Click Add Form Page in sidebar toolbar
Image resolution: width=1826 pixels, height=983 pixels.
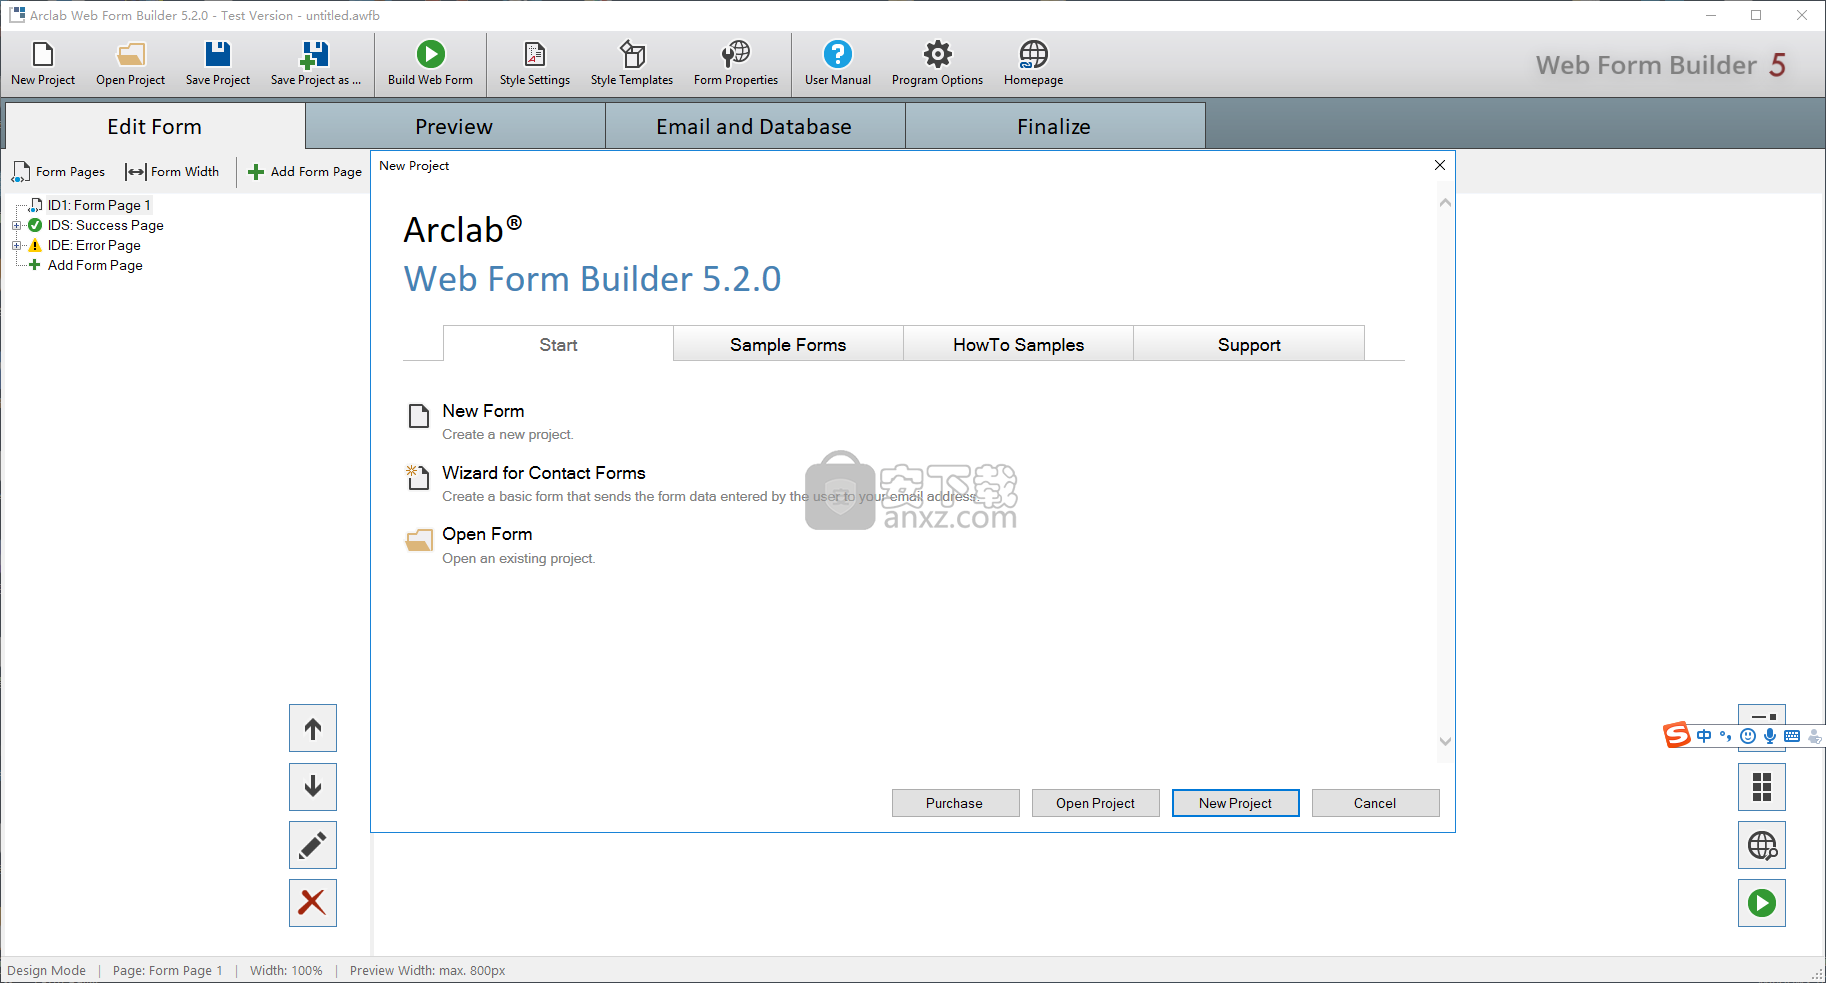pos(305,172)
